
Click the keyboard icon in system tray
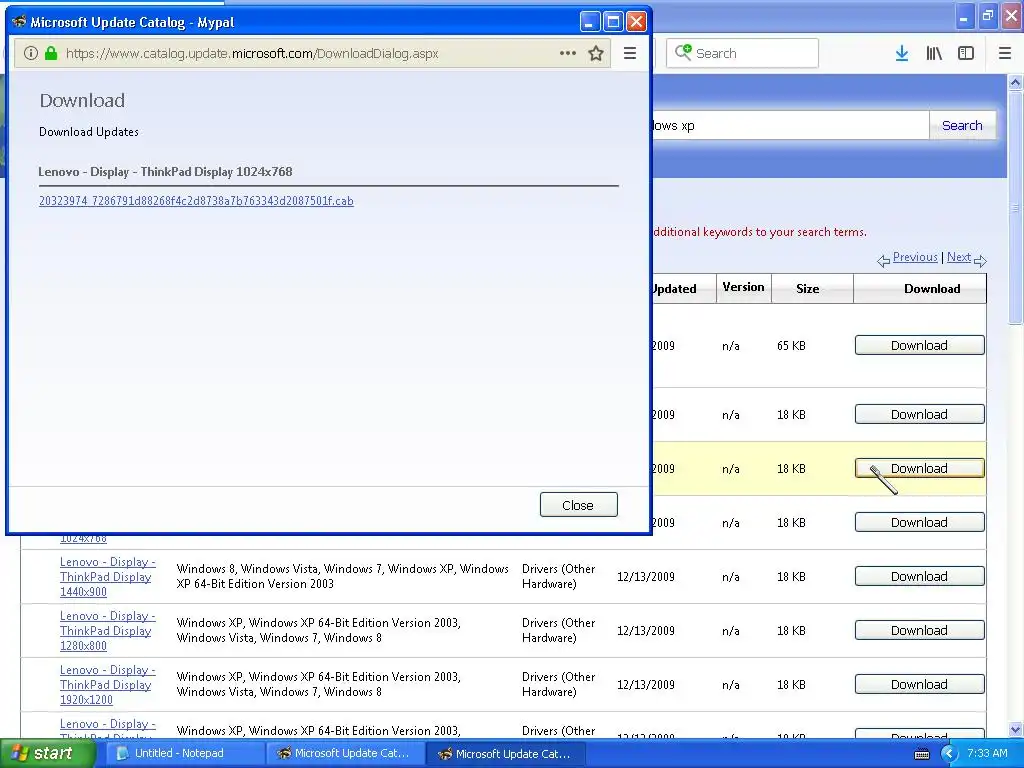click(921, 754)
